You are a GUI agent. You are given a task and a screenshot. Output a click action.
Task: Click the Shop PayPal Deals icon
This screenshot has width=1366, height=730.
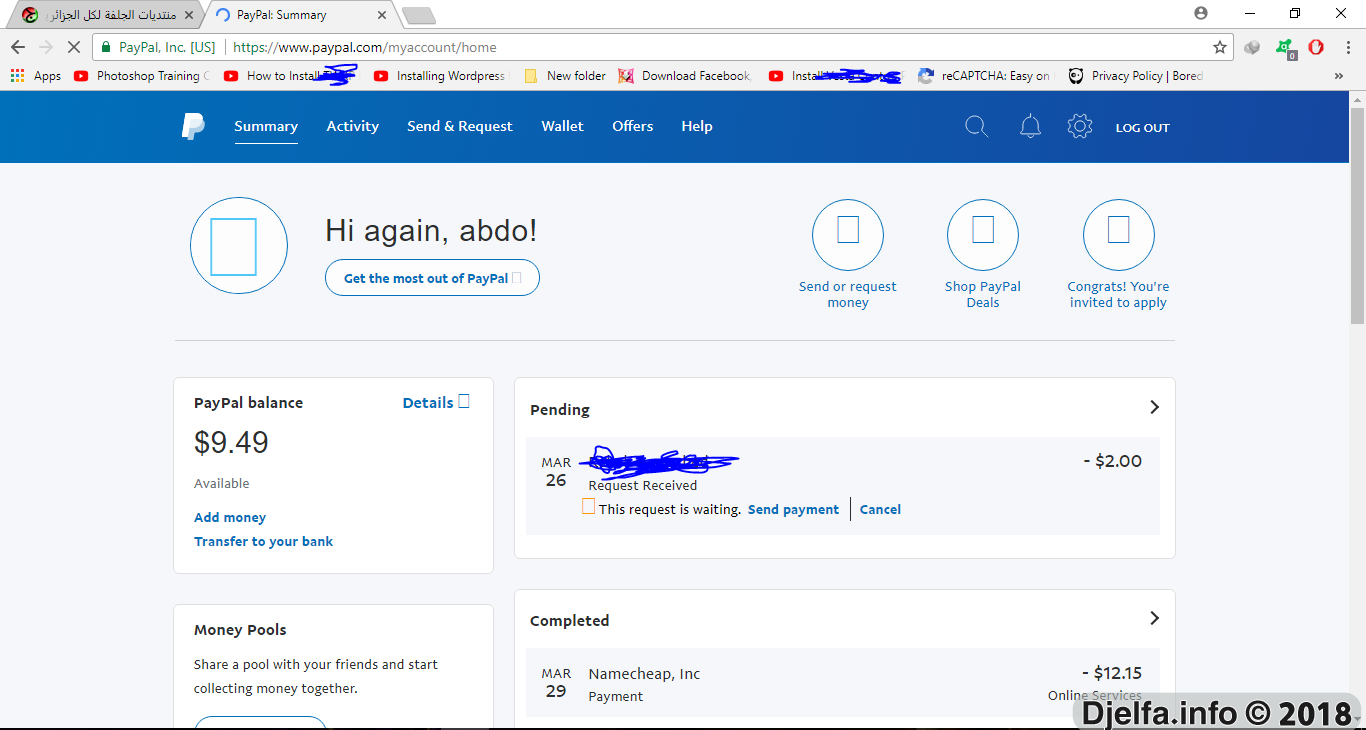(x=983, y=235)
